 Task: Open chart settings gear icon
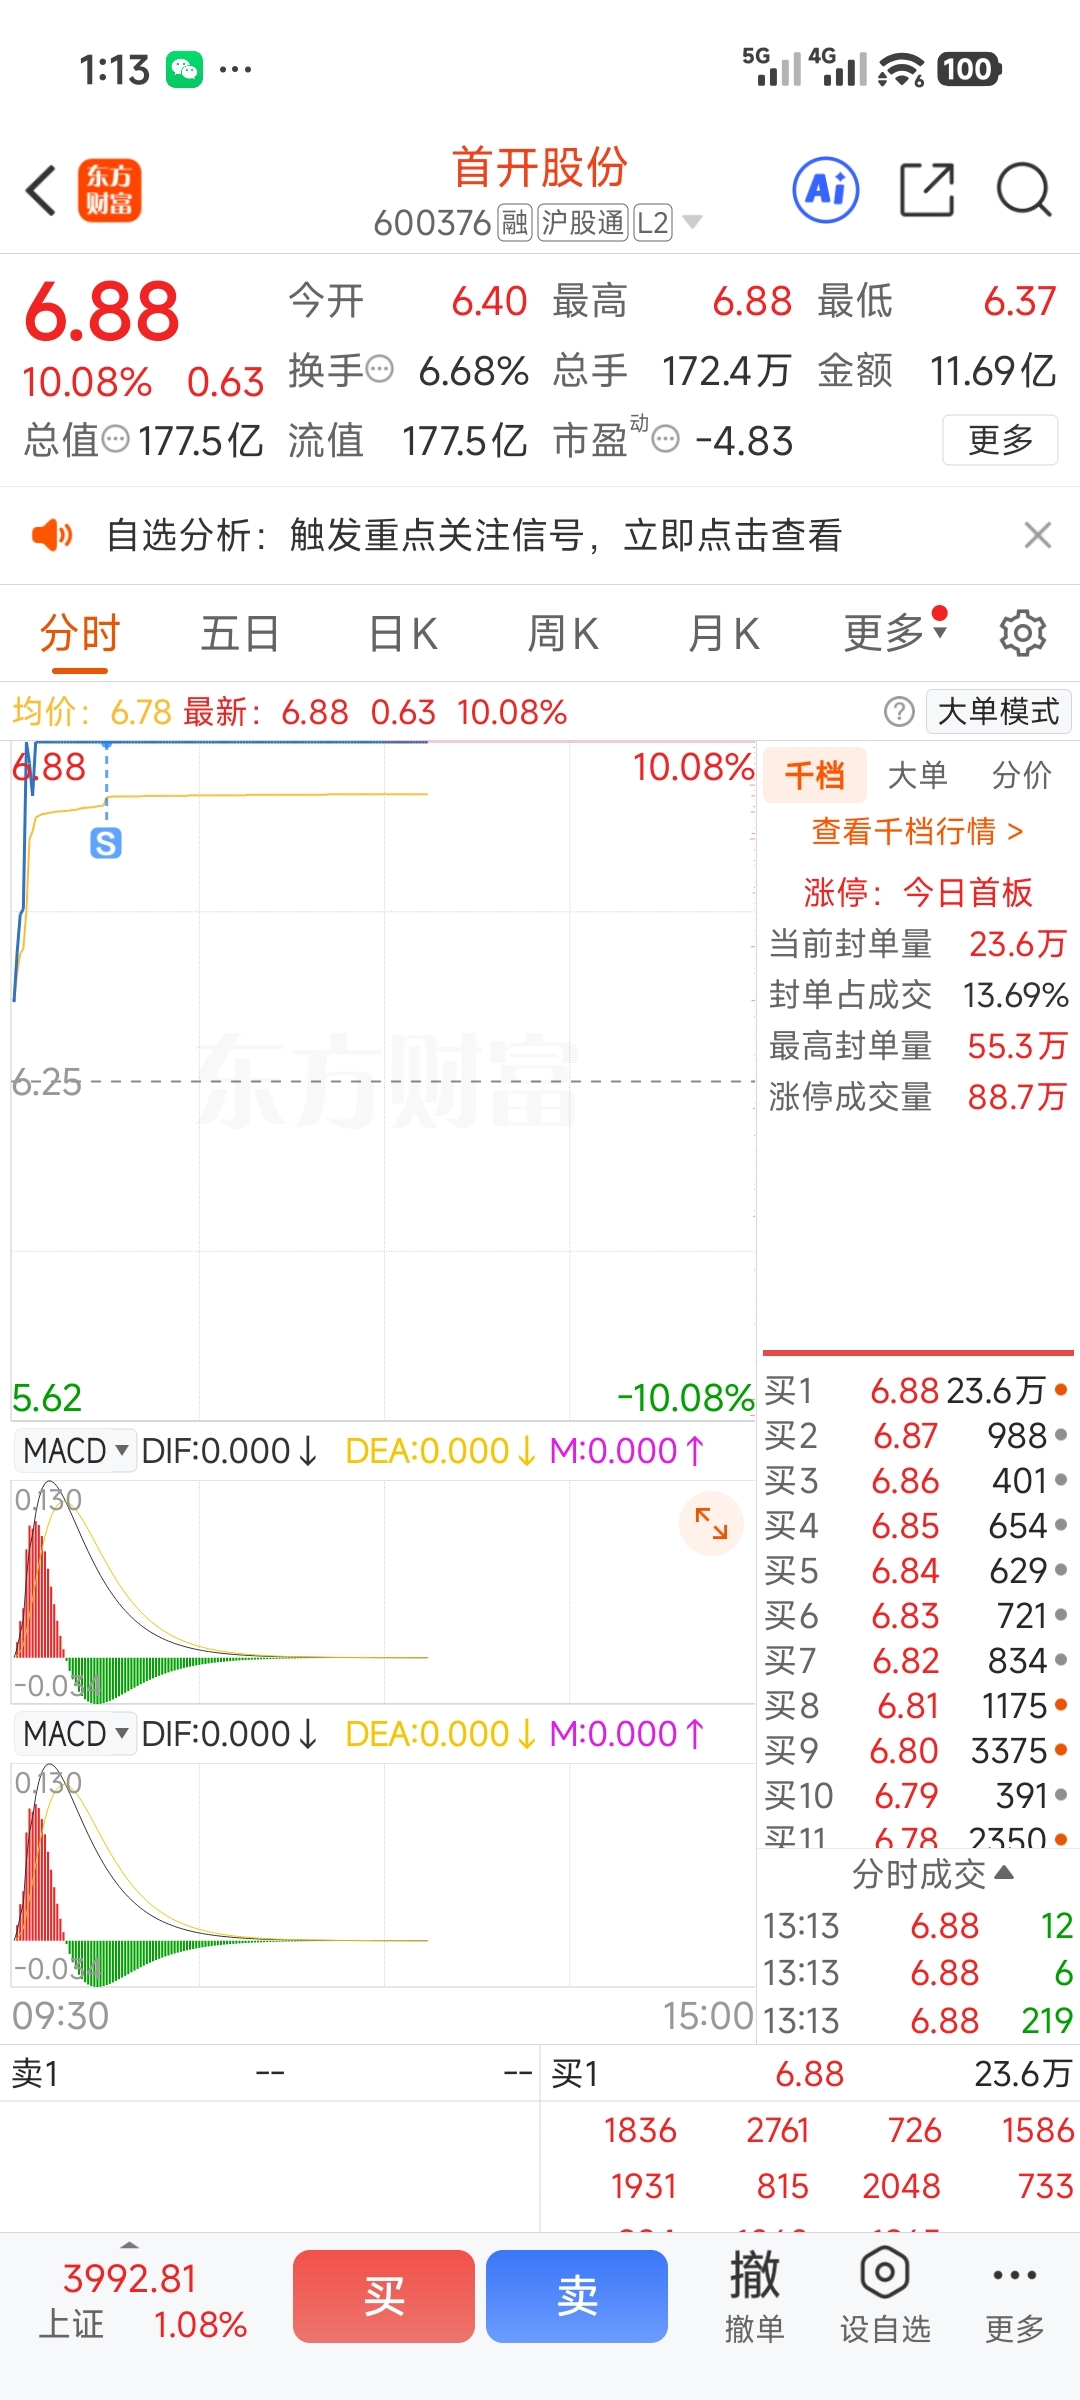1023,633
